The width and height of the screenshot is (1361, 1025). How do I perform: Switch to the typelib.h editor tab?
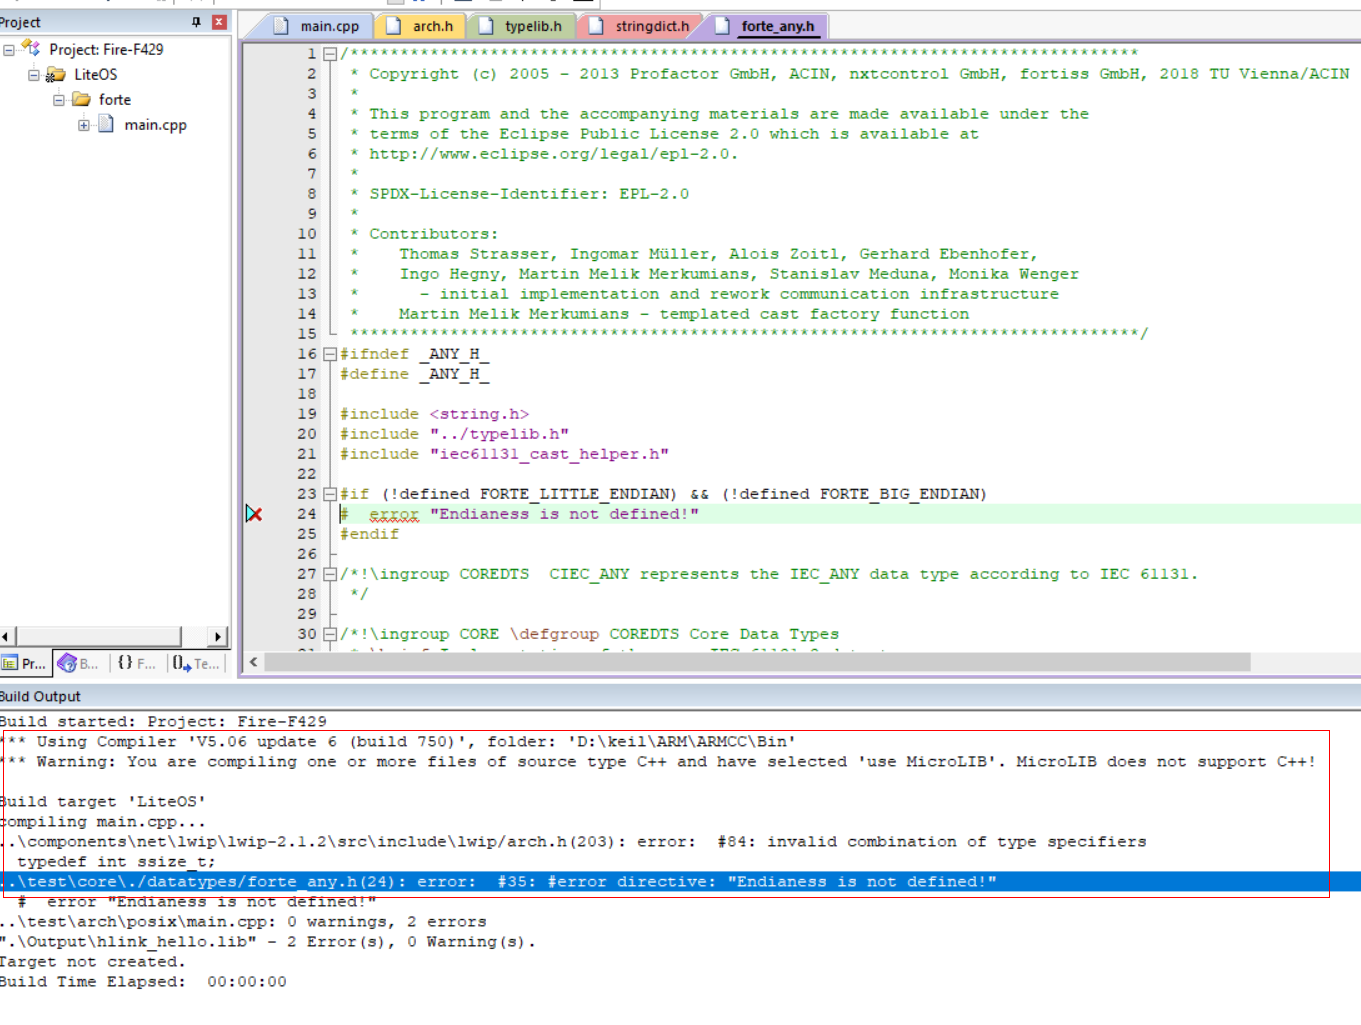click(x=521, y=26)
